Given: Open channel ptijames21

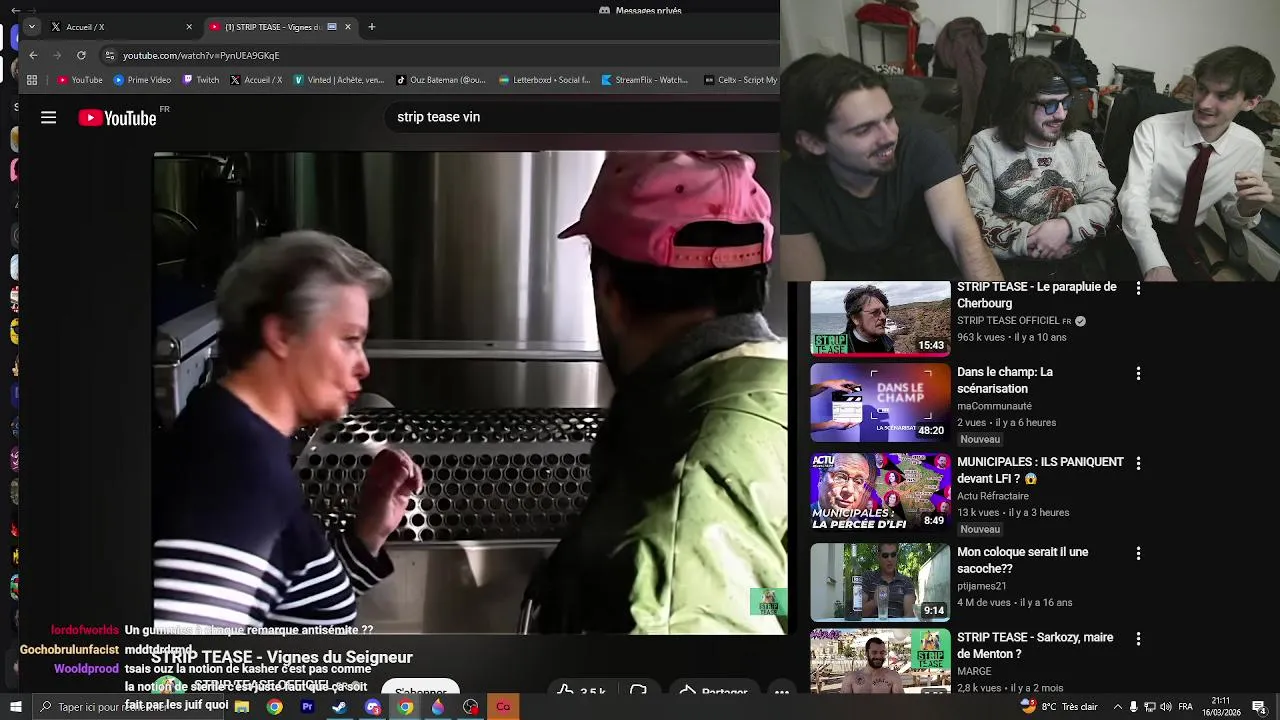Looking at the screenshot, I should pos(982,586).
